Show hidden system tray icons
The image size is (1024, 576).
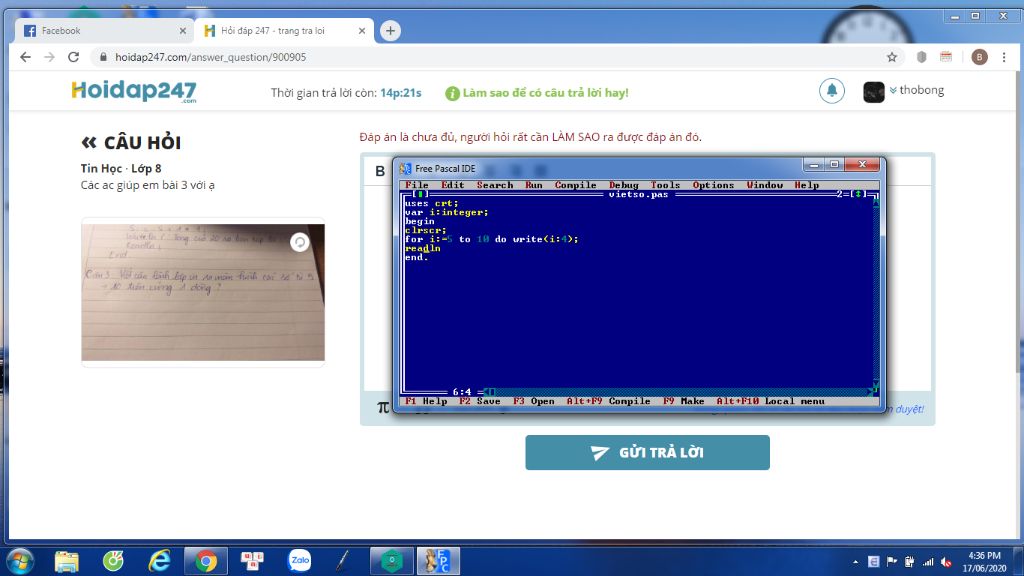856,562
